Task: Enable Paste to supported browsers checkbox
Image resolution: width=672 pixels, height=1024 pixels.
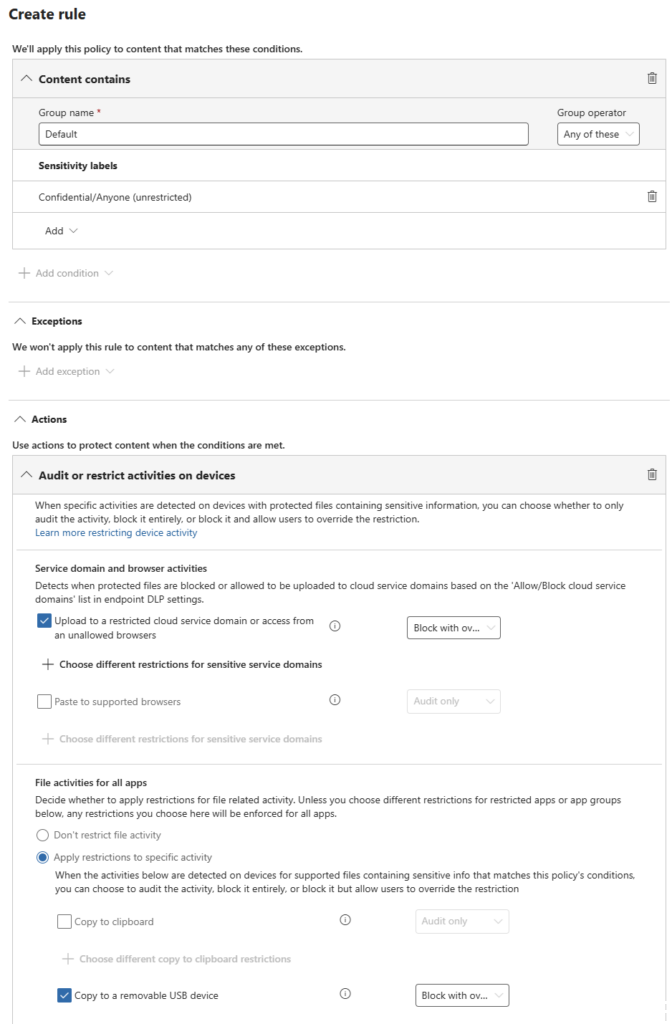Action: (44, 702)
